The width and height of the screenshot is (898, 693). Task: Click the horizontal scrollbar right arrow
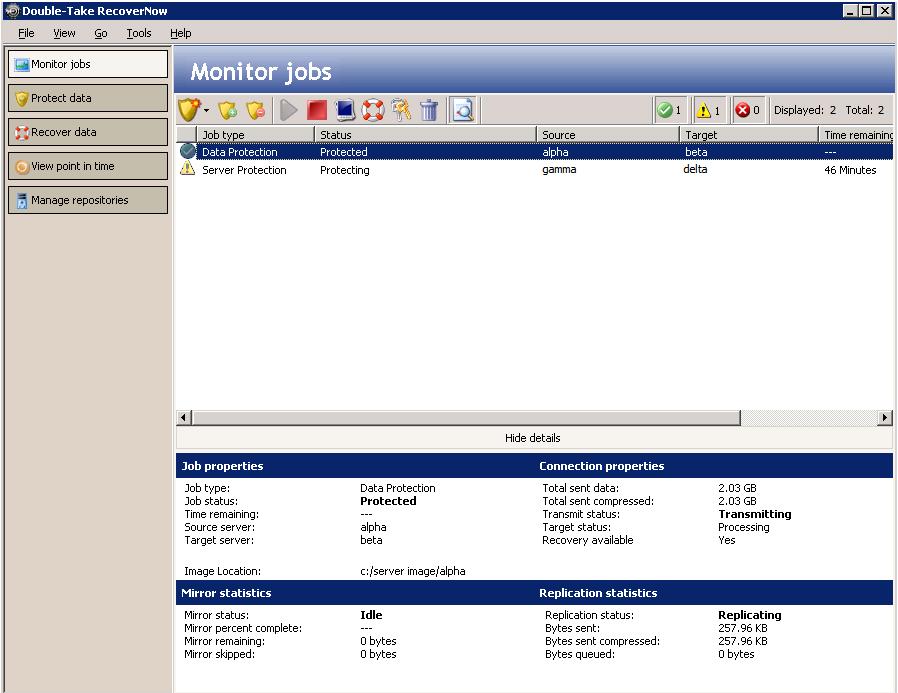(x=885, y=418)
